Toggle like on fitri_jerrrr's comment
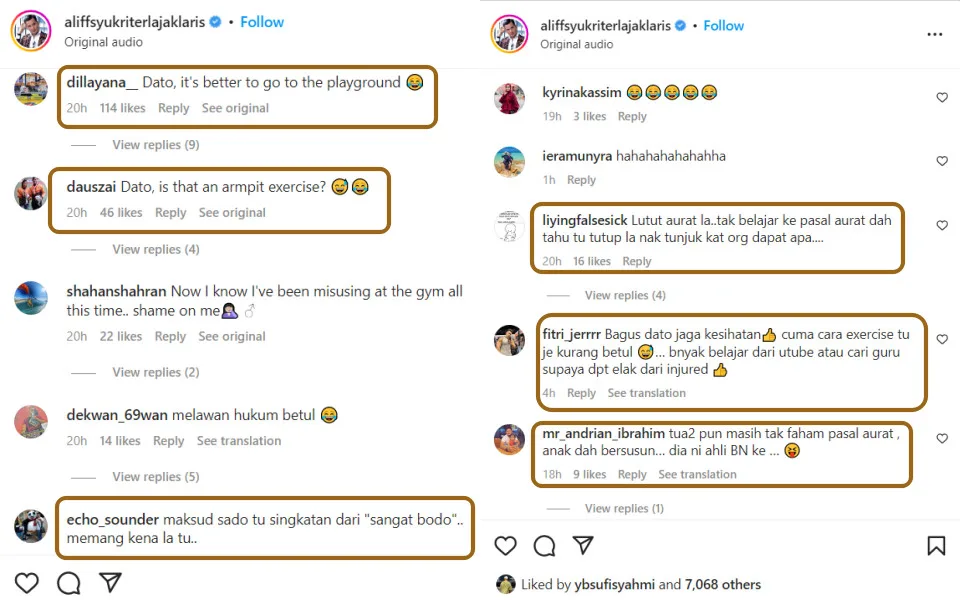 (x=942, y=340)
